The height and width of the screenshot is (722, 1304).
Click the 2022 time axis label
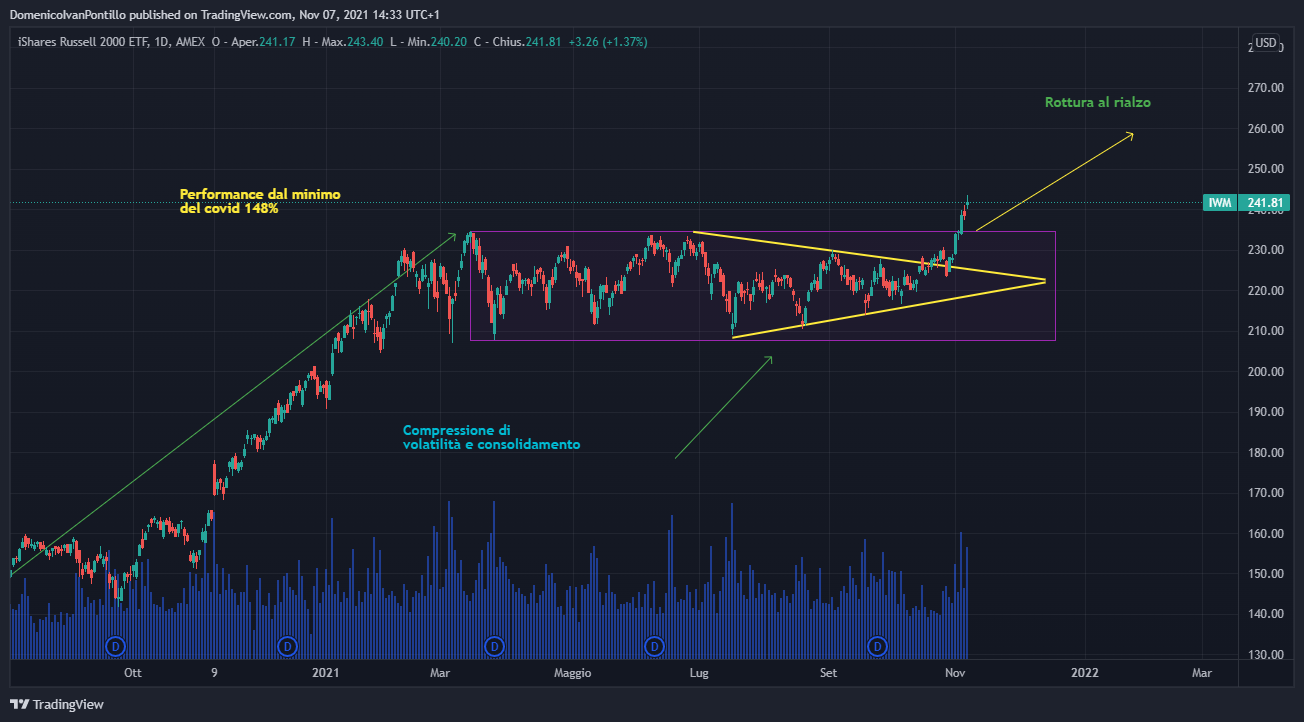(x=1084, y=673)
